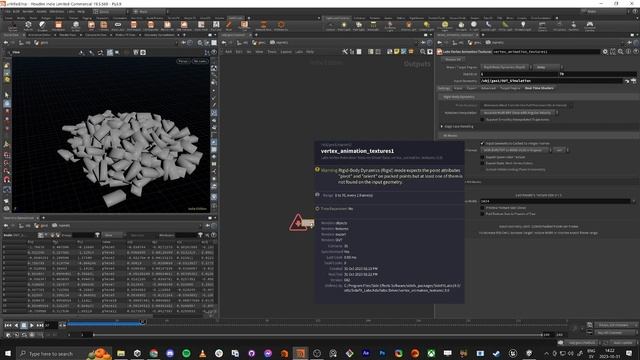640x360 pixels.
Task: Click the parameter search magnifier icon
Action: click(620, 52)
